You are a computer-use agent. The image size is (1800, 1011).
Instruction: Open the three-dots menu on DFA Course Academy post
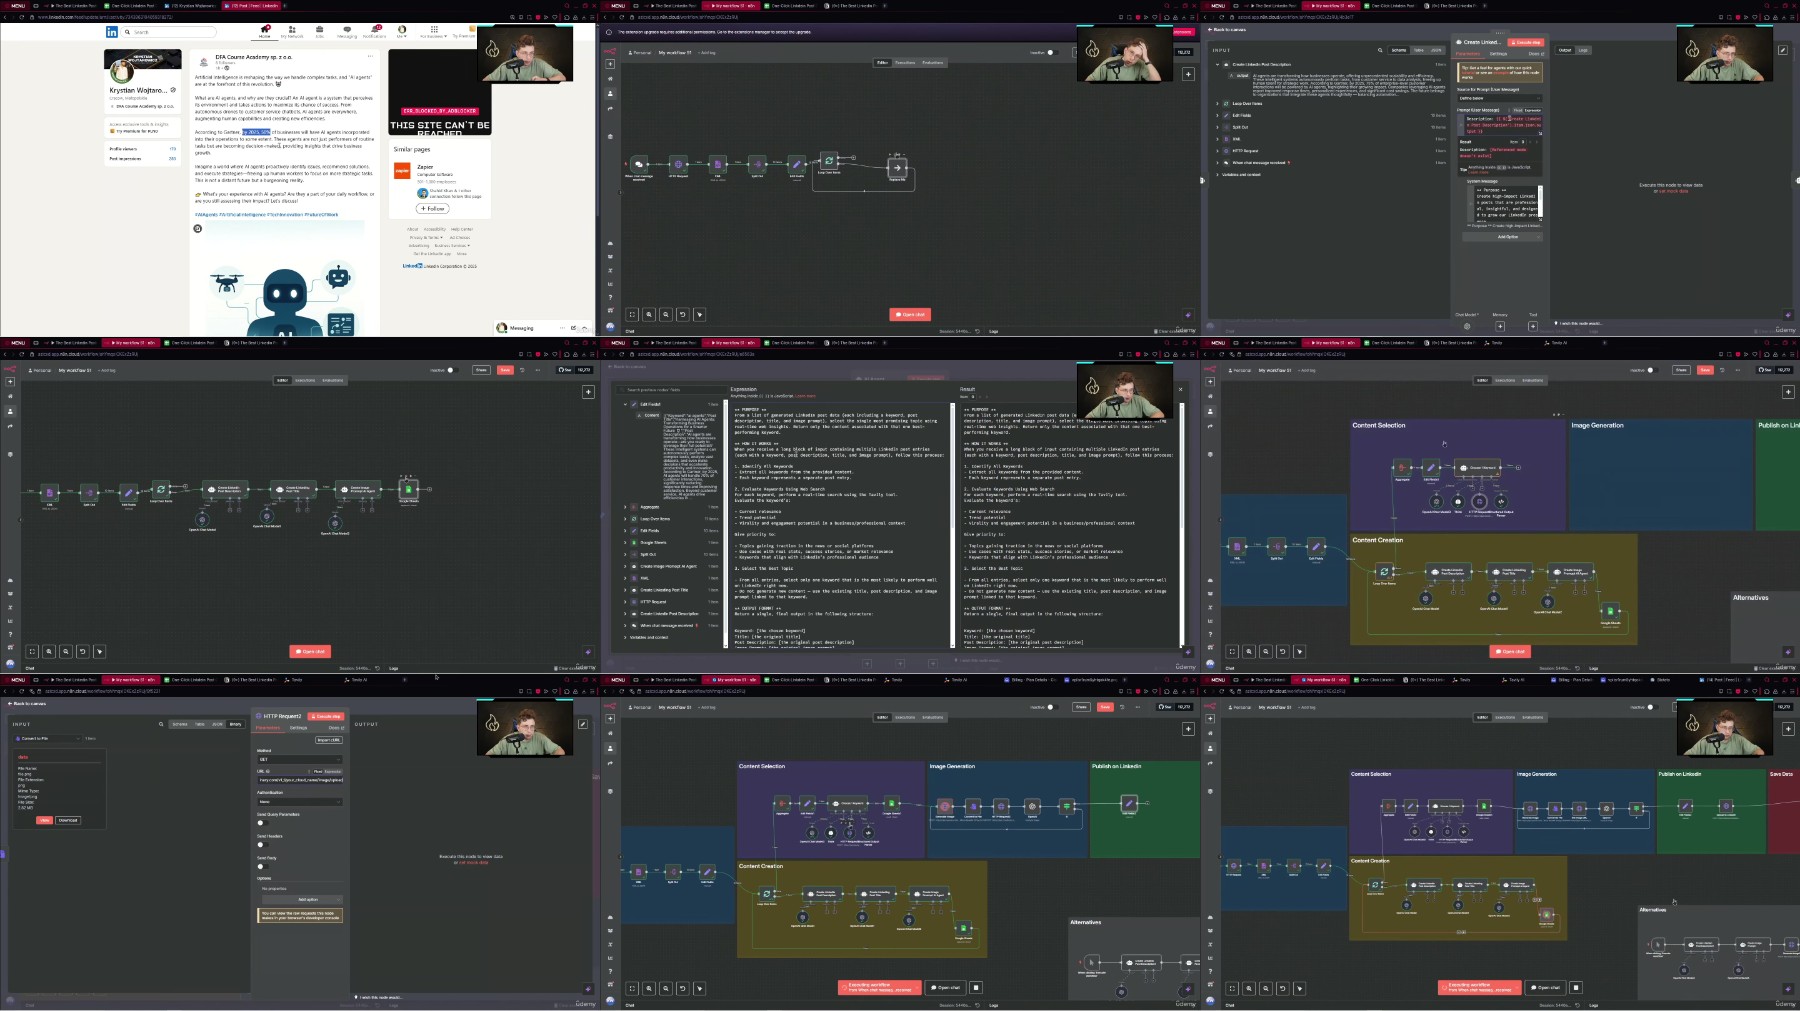[370, 56]
